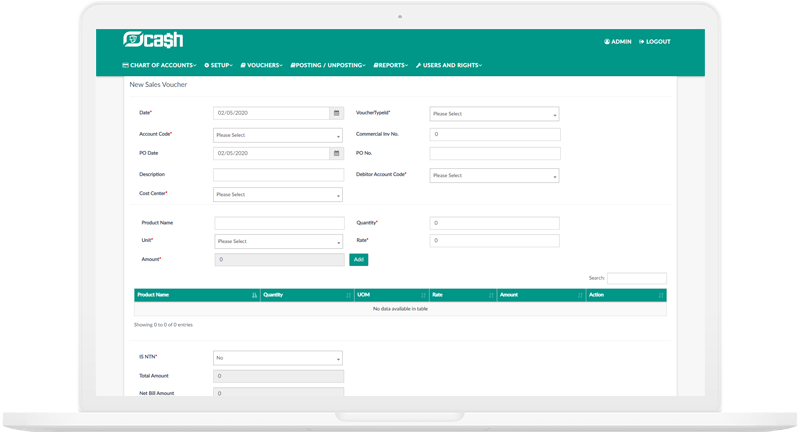Viewport: 800px width, 432px height.
Task: Focus the Product Name input field
Action: tap(280, 223)
